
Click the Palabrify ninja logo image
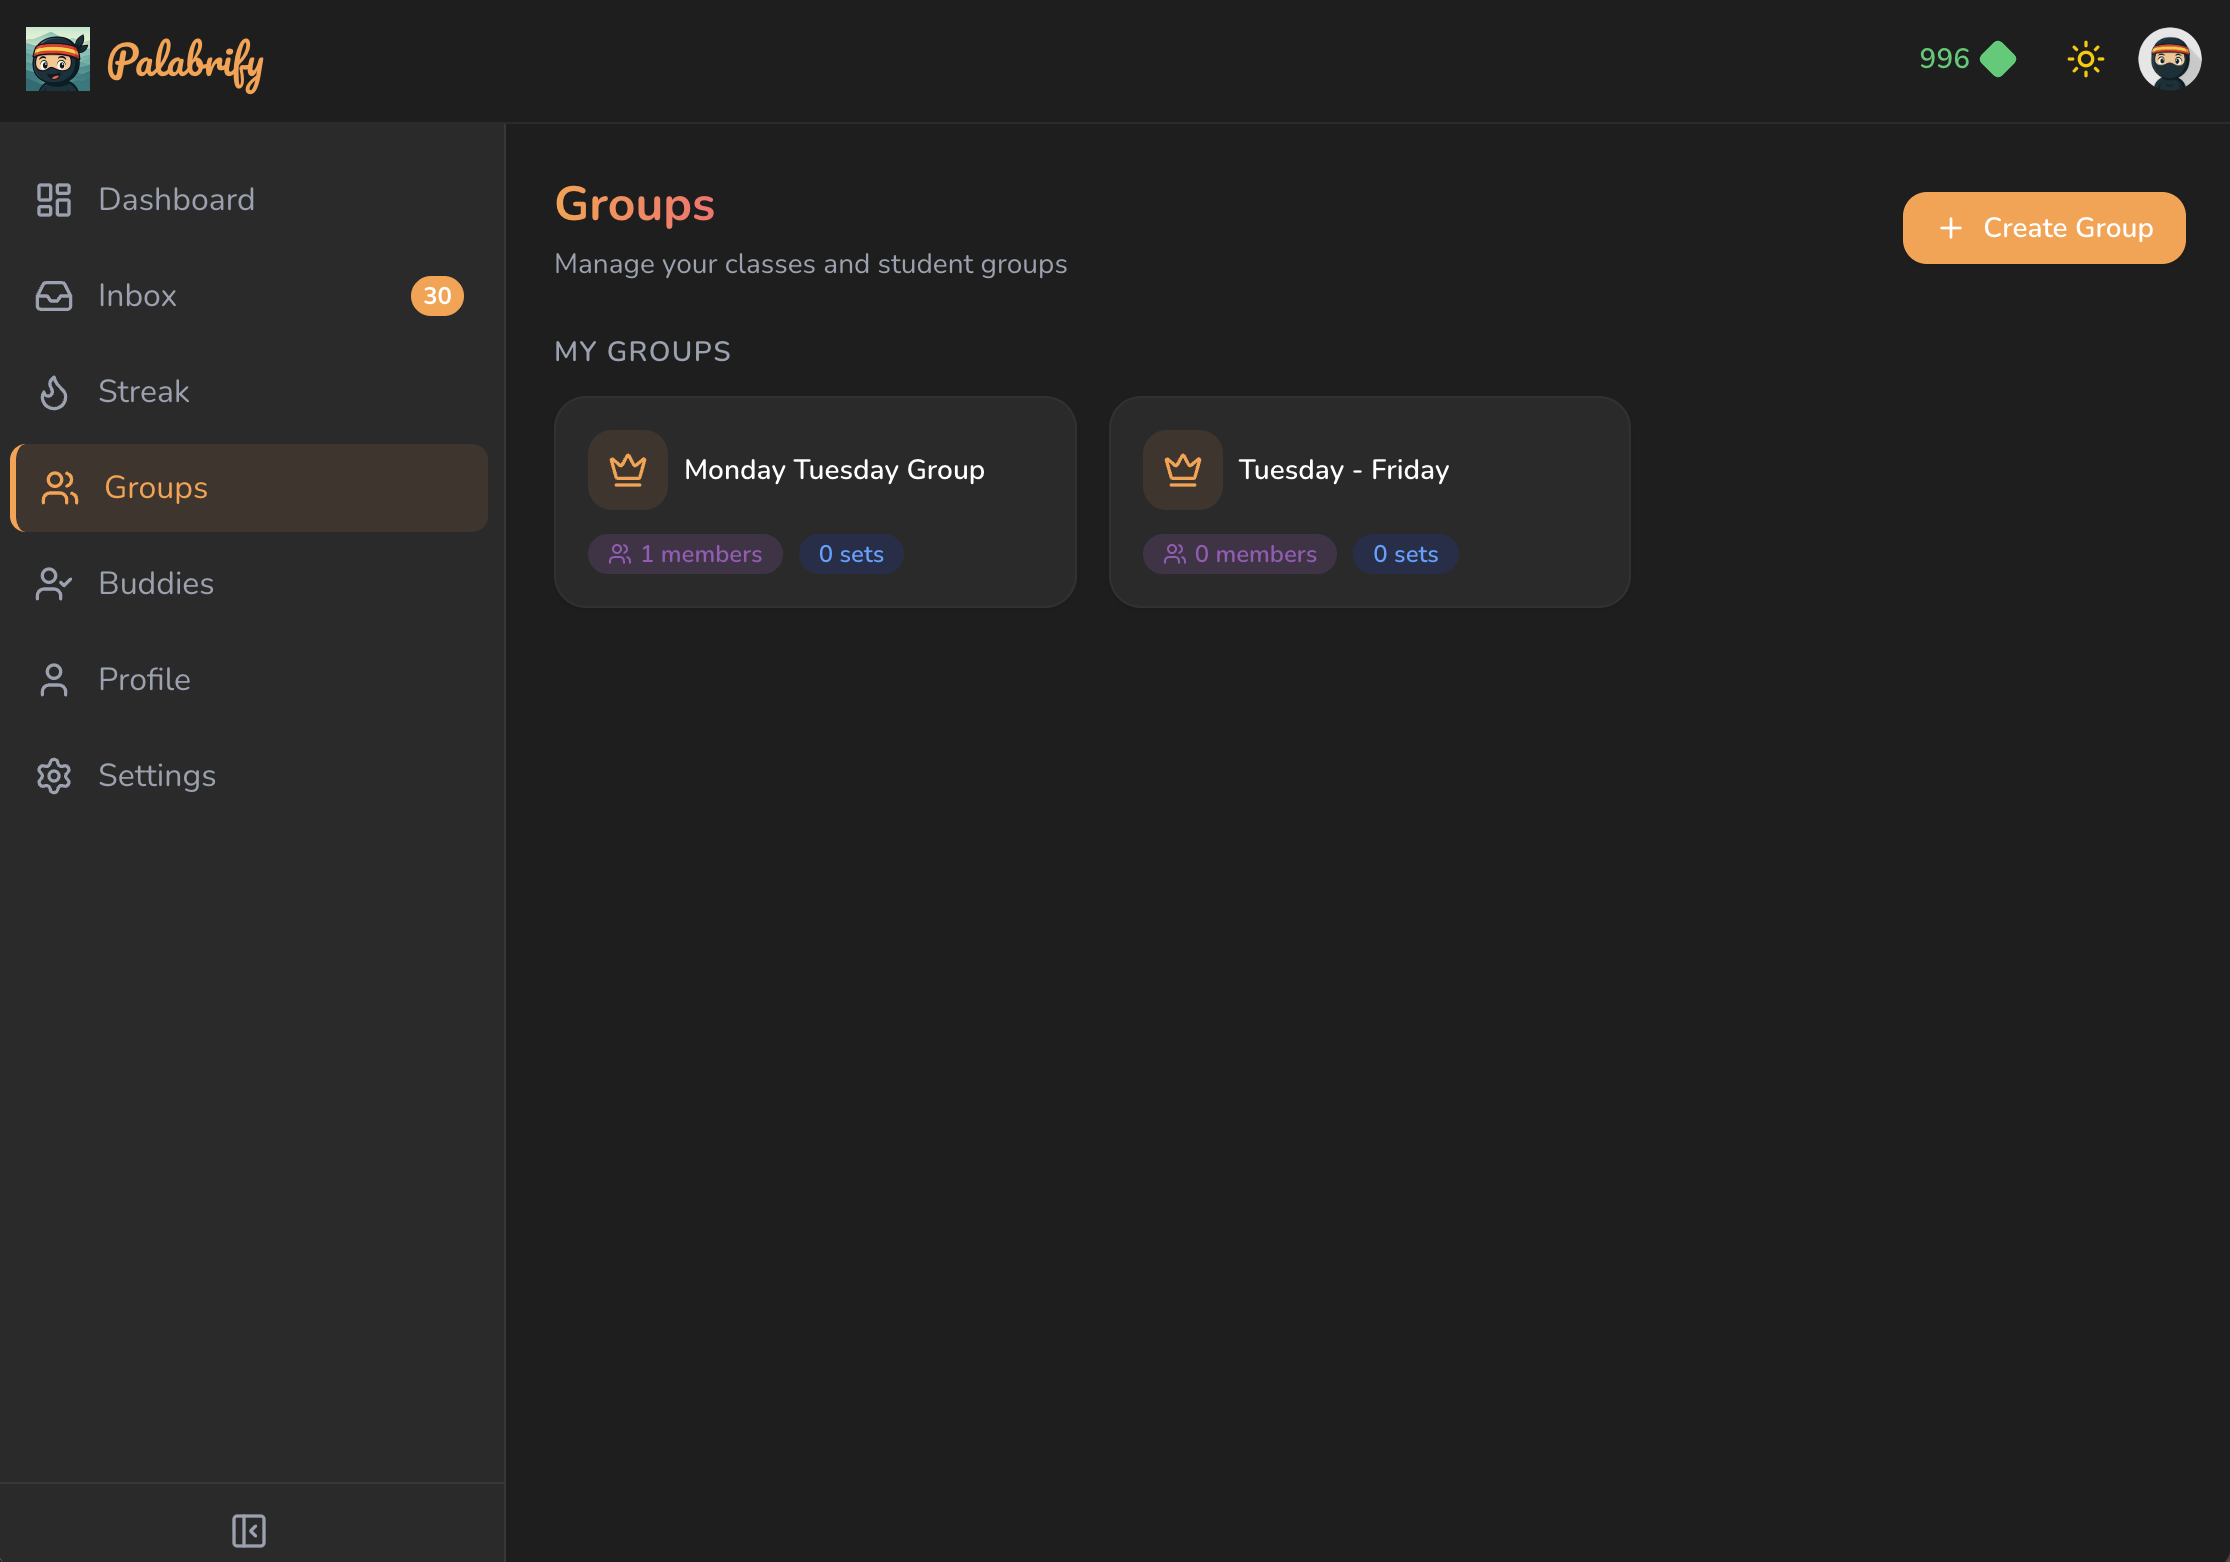58,59
